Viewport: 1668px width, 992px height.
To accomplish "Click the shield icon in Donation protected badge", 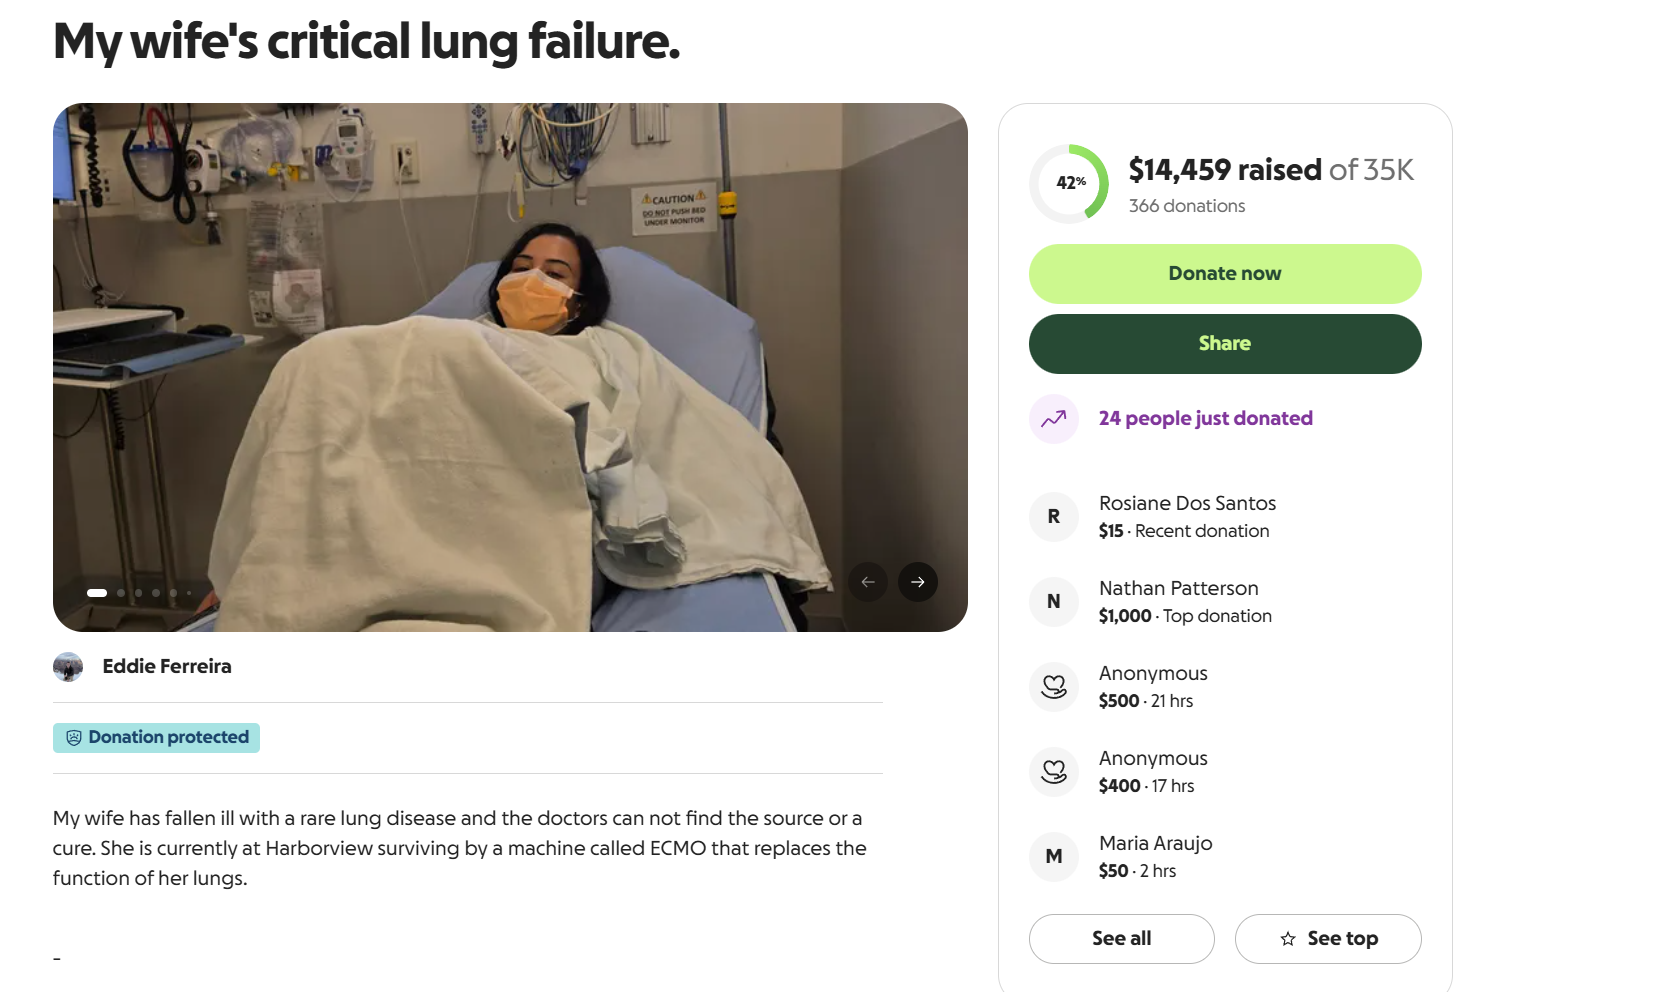I will (x=74, y=738).
